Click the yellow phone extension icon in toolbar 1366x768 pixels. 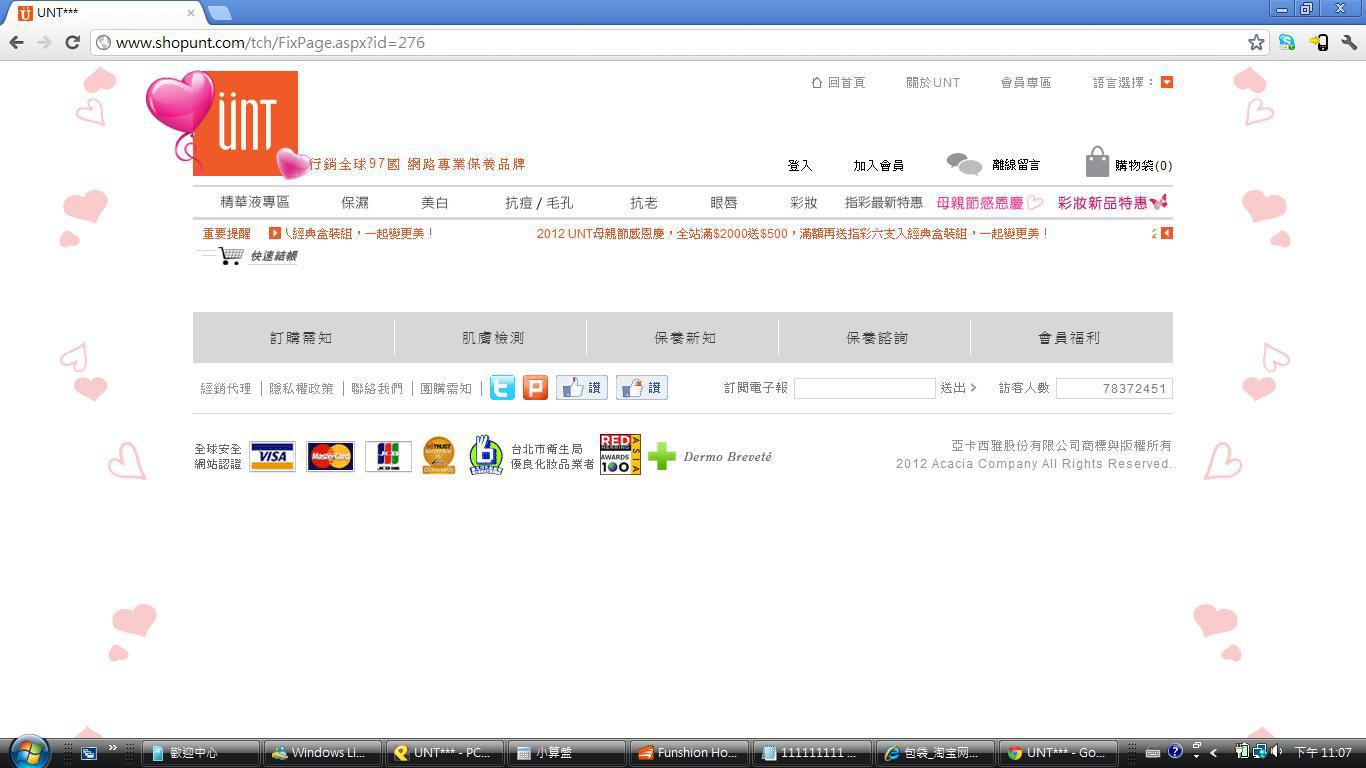click(x=1318, y=42)
